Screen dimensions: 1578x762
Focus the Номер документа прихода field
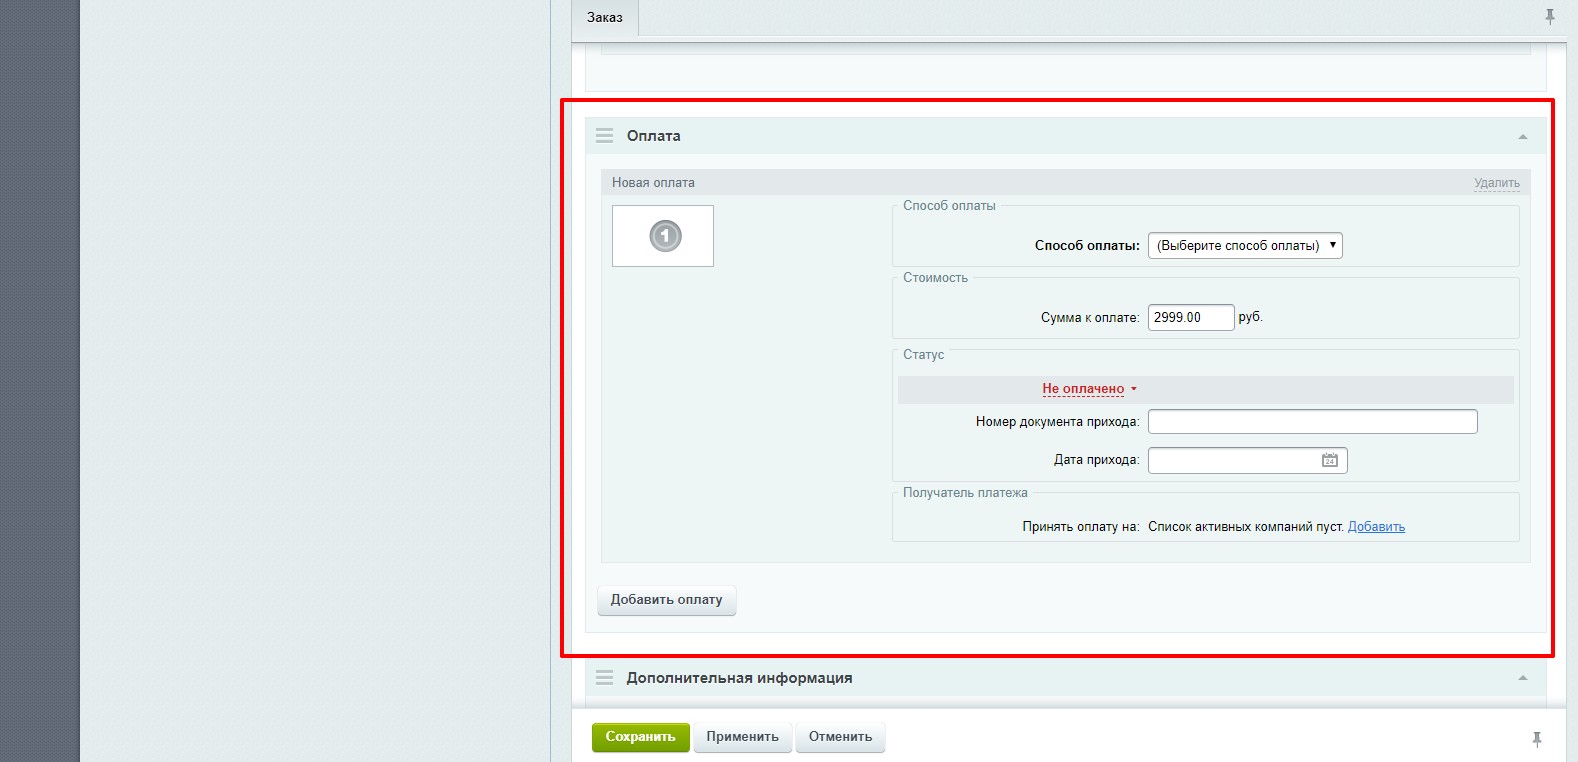point(1312,422)
